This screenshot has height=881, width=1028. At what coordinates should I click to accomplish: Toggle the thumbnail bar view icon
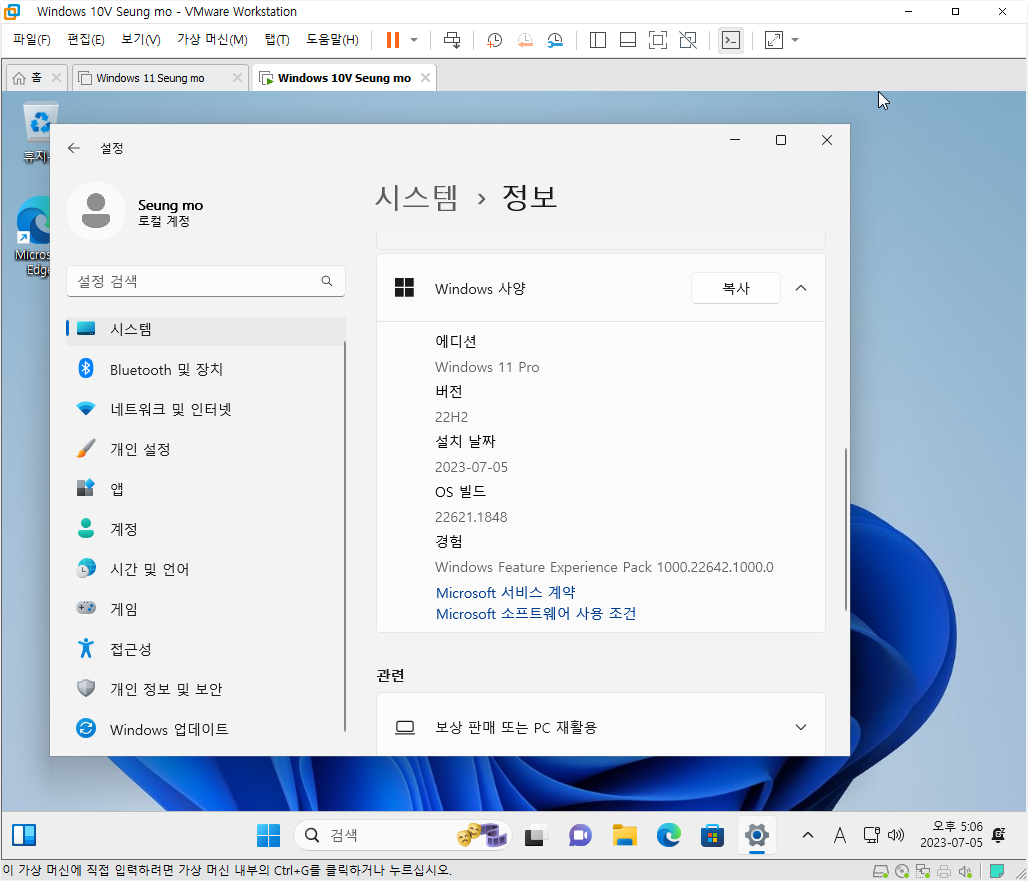pyautogui.click(x=627, y=40)
